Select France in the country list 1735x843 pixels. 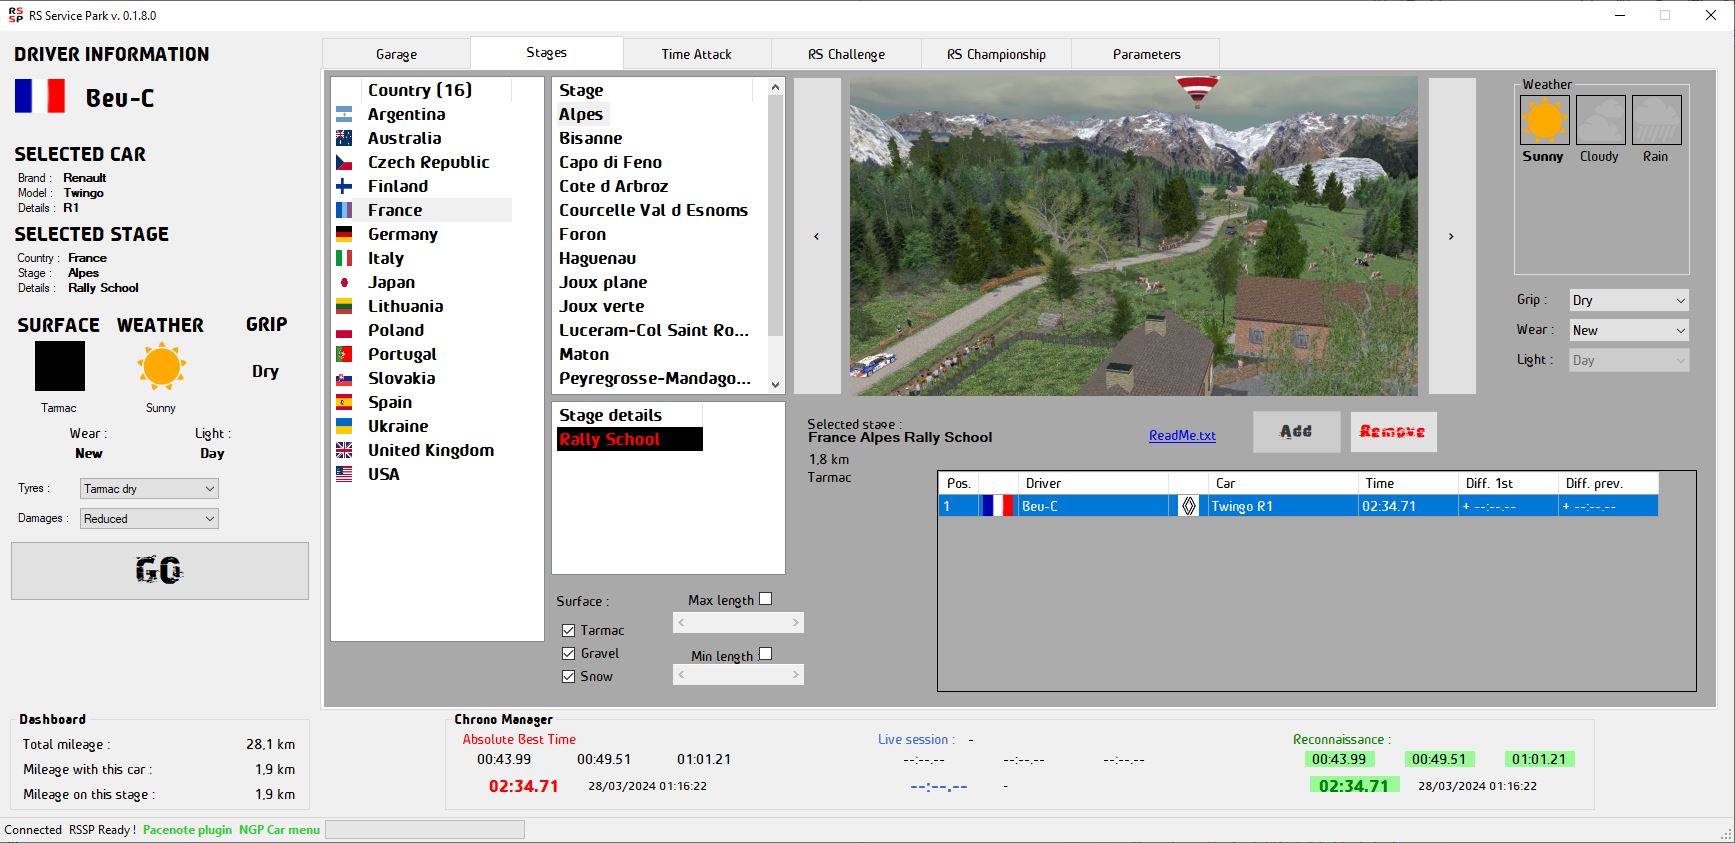(x=423, y=210)
